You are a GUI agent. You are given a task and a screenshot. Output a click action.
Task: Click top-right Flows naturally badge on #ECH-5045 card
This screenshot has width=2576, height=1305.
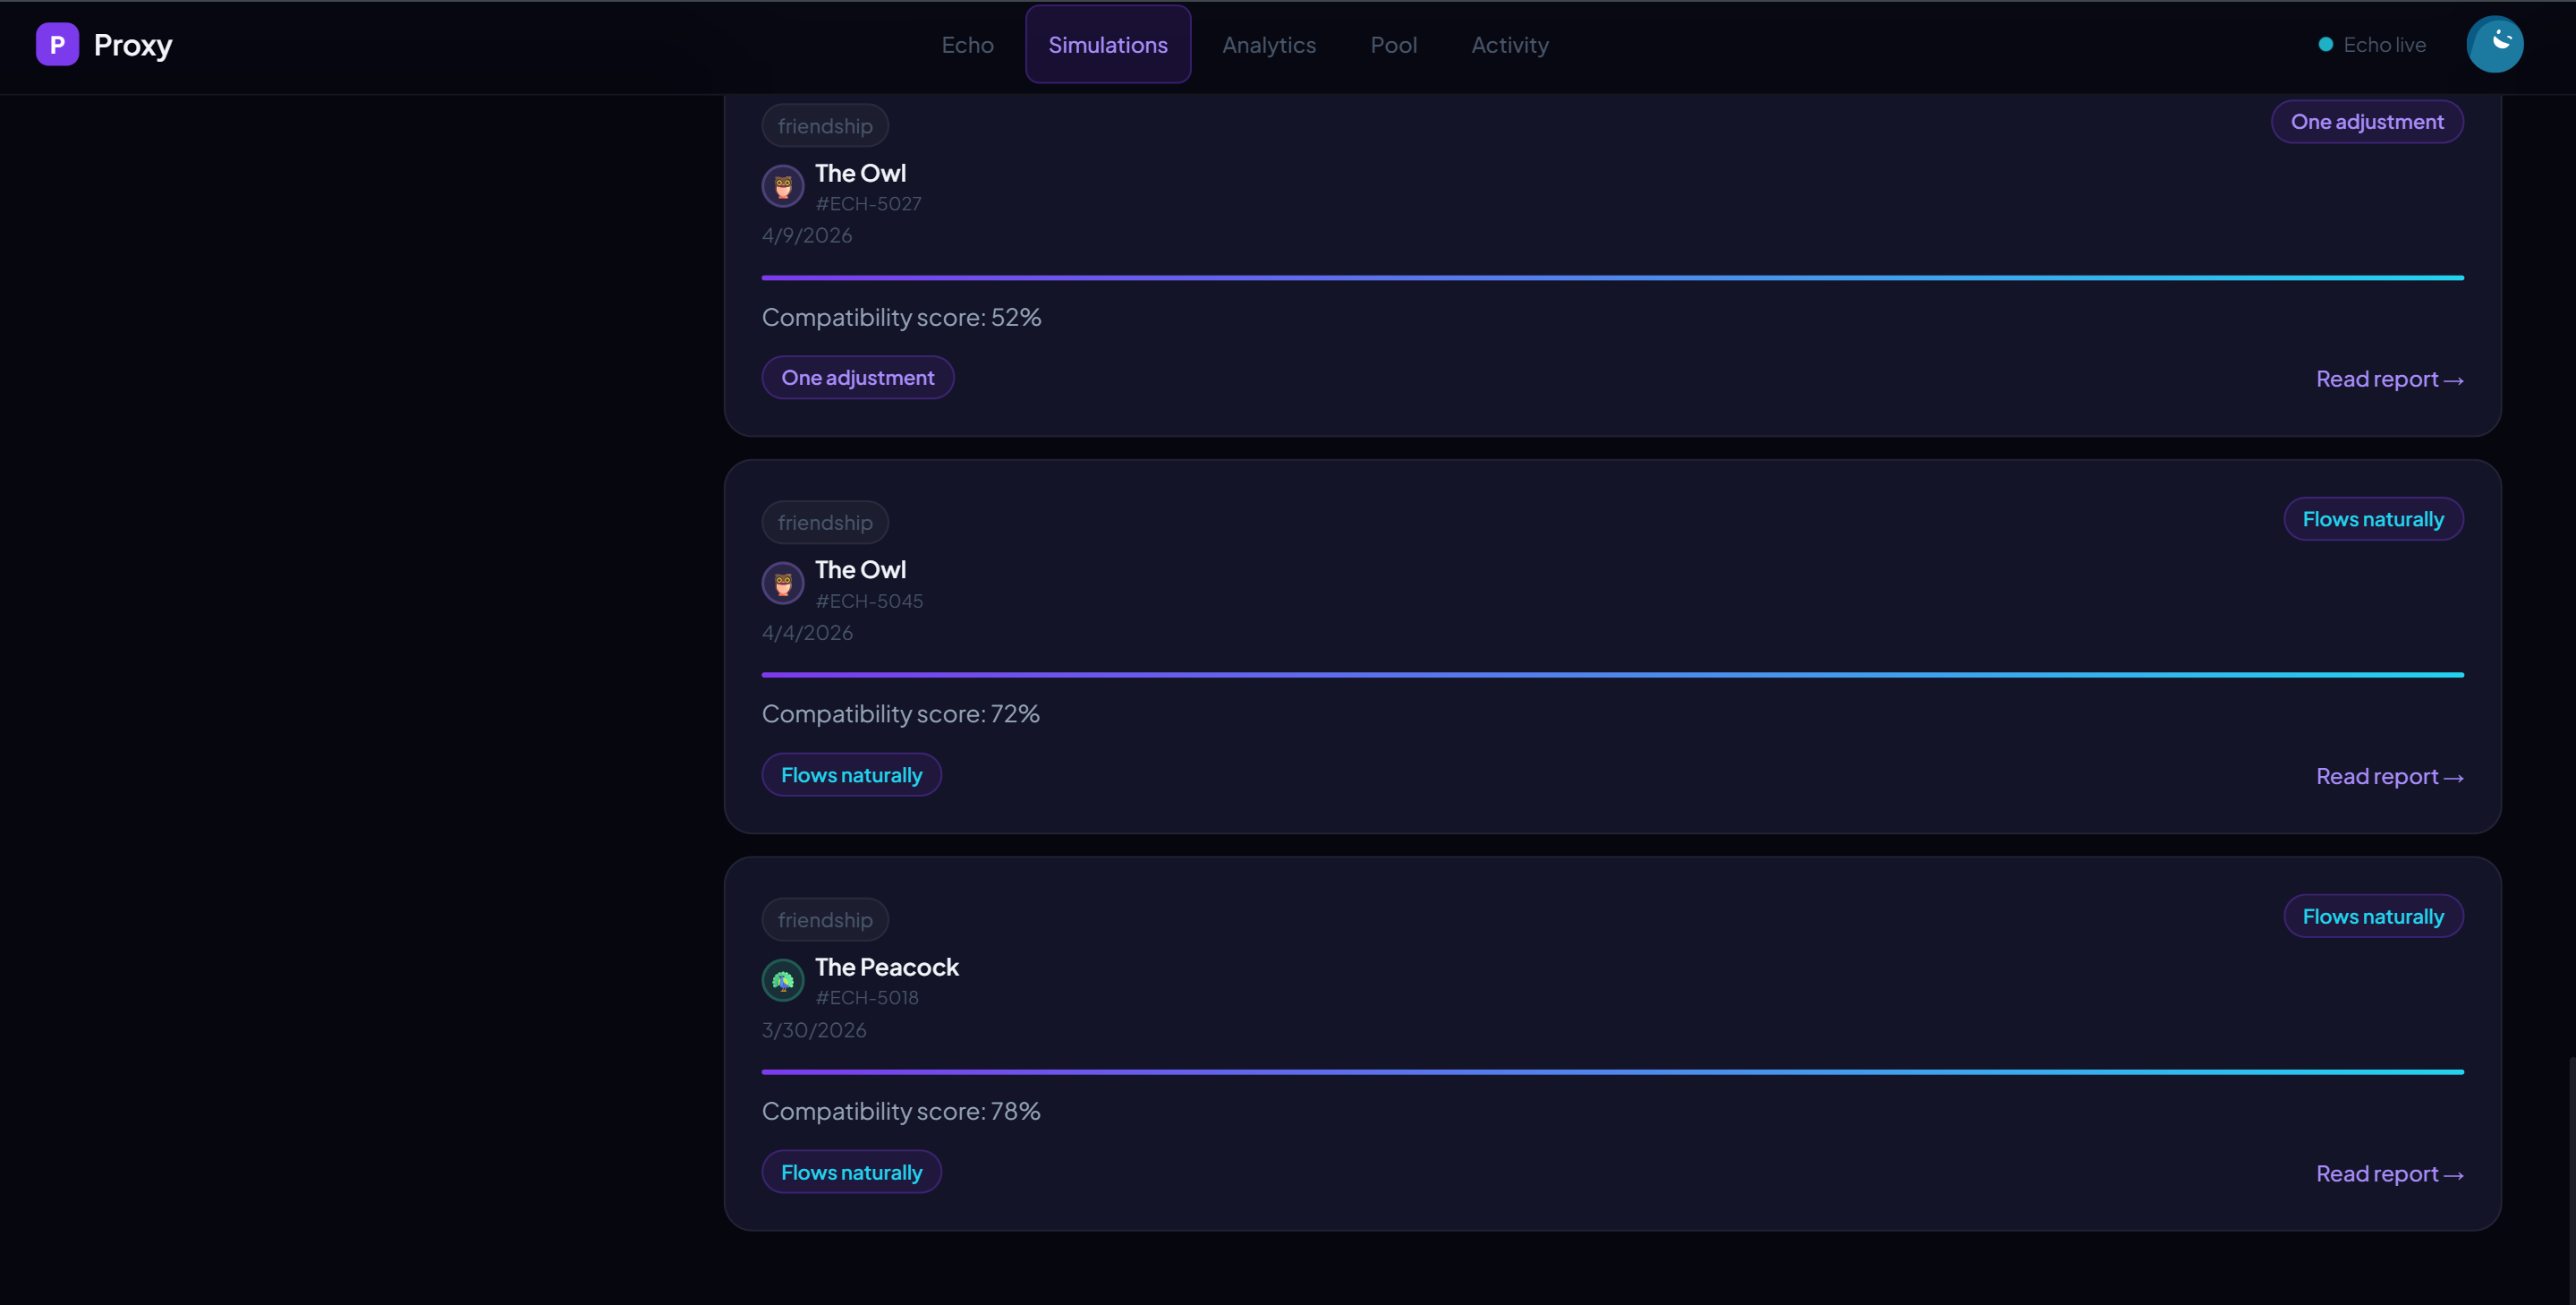[x=2372, y=519]
